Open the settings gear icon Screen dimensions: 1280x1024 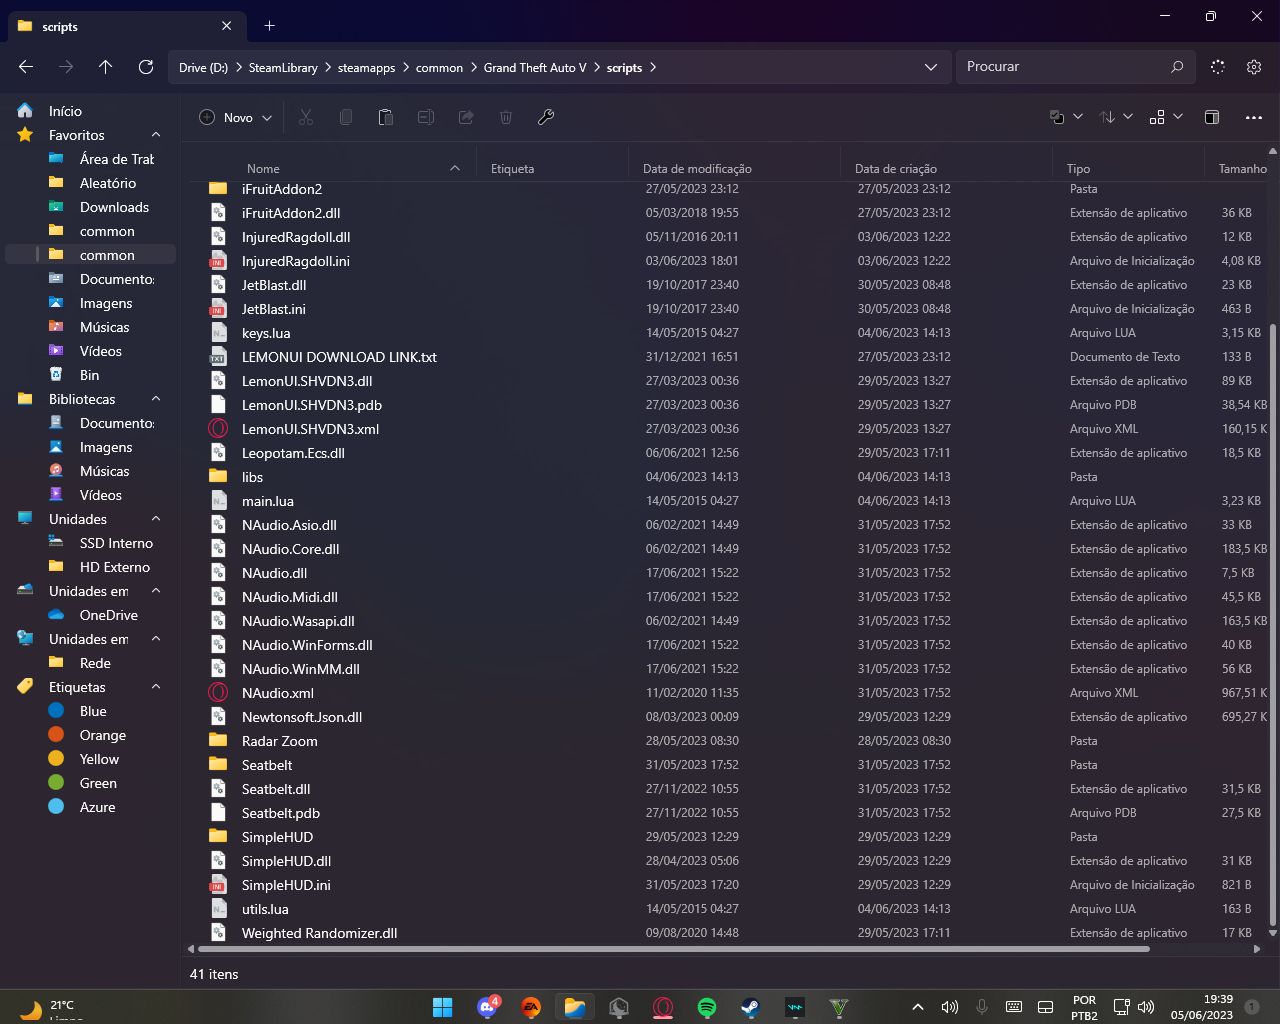1254,67
